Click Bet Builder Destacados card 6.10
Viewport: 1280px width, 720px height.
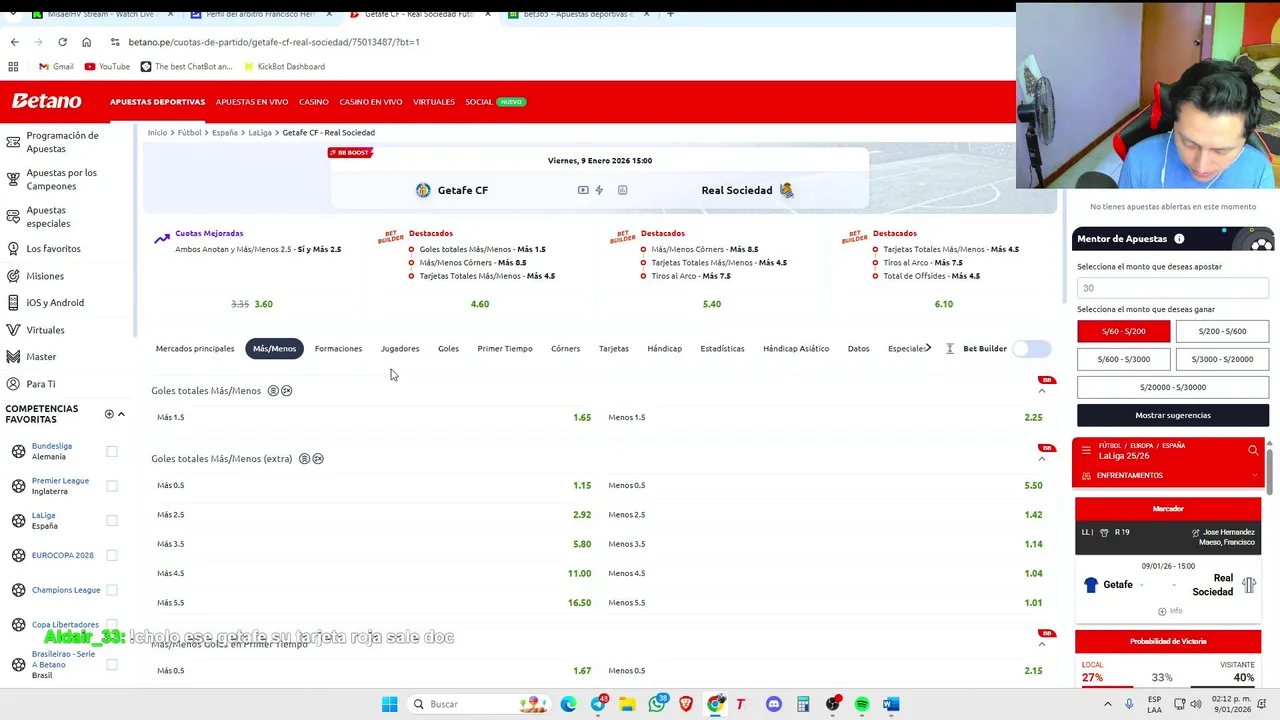[944, 304]
